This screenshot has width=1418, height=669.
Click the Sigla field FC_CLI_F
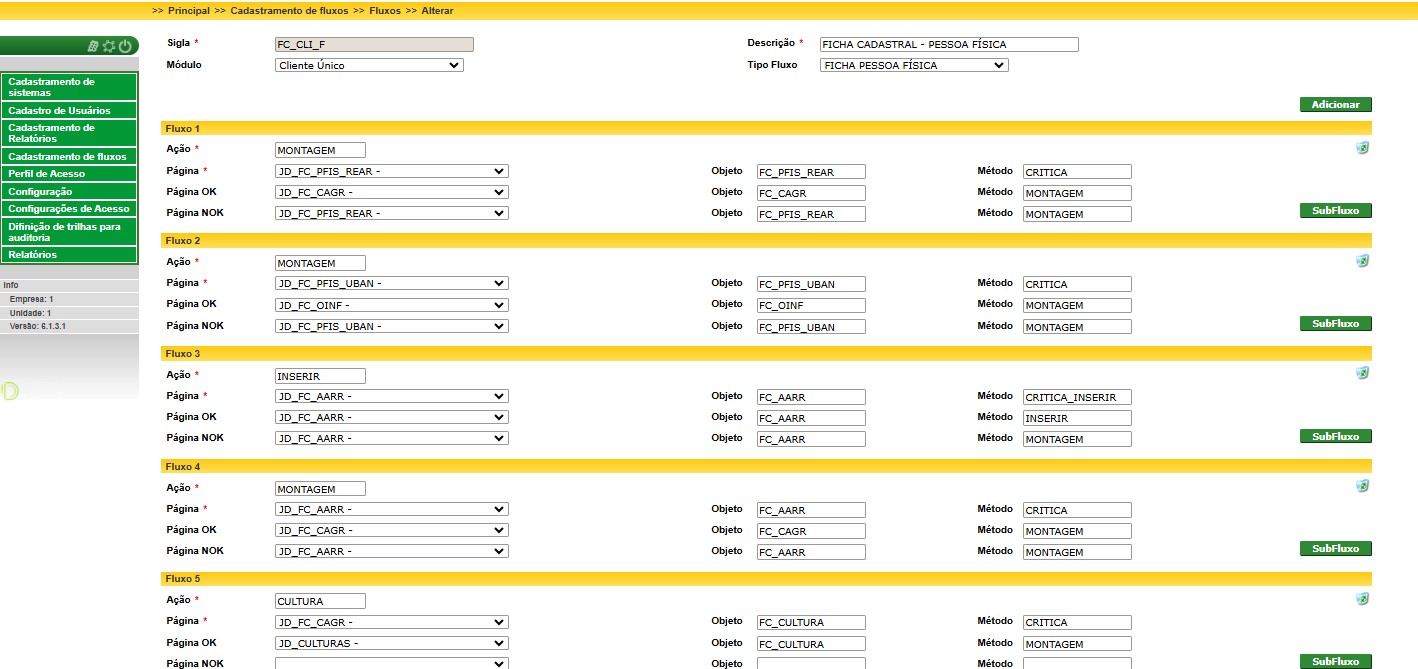point(374,44)
